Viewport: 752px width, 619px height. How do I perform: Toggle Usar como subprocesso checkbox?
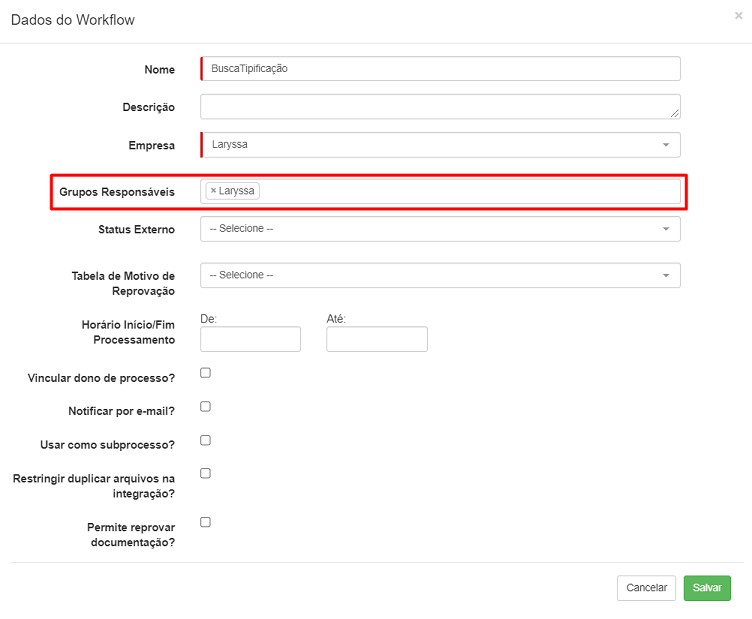pos(205,440)
